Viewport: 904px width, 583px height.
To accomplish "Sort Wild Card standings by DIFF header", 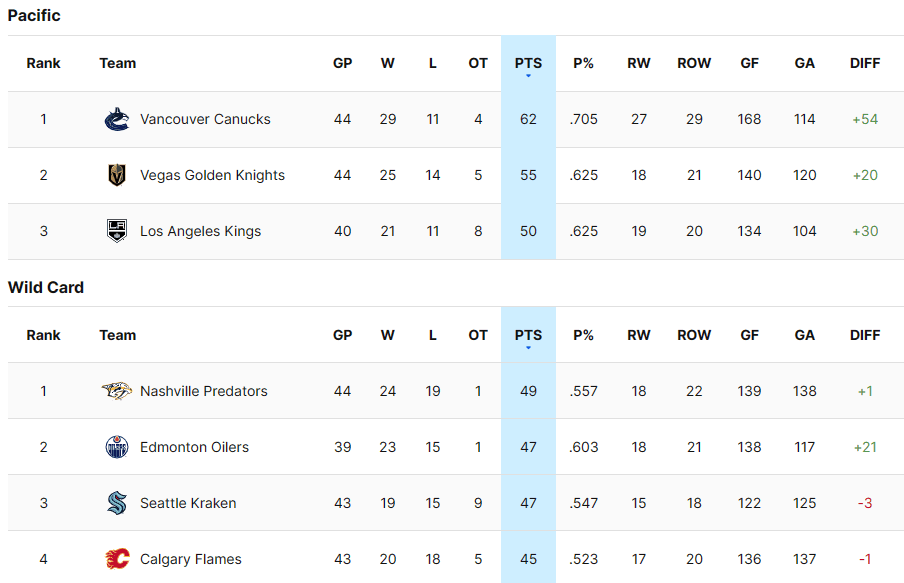I will pyautogui.click(x=865, y=335).
